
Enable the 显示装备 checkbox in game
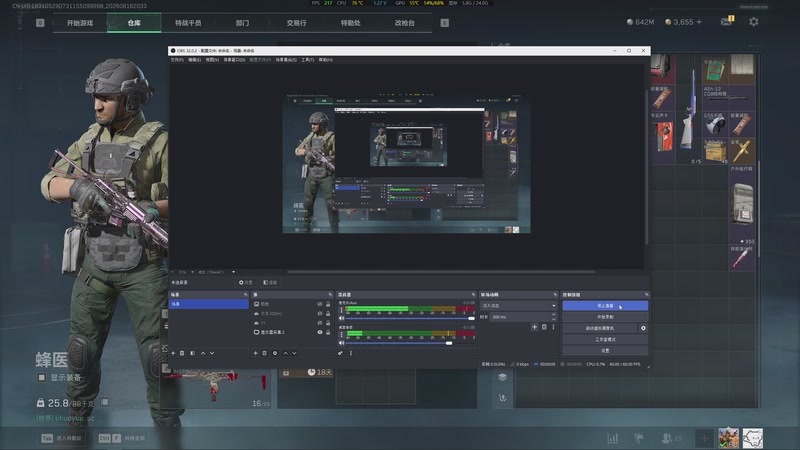41,378
